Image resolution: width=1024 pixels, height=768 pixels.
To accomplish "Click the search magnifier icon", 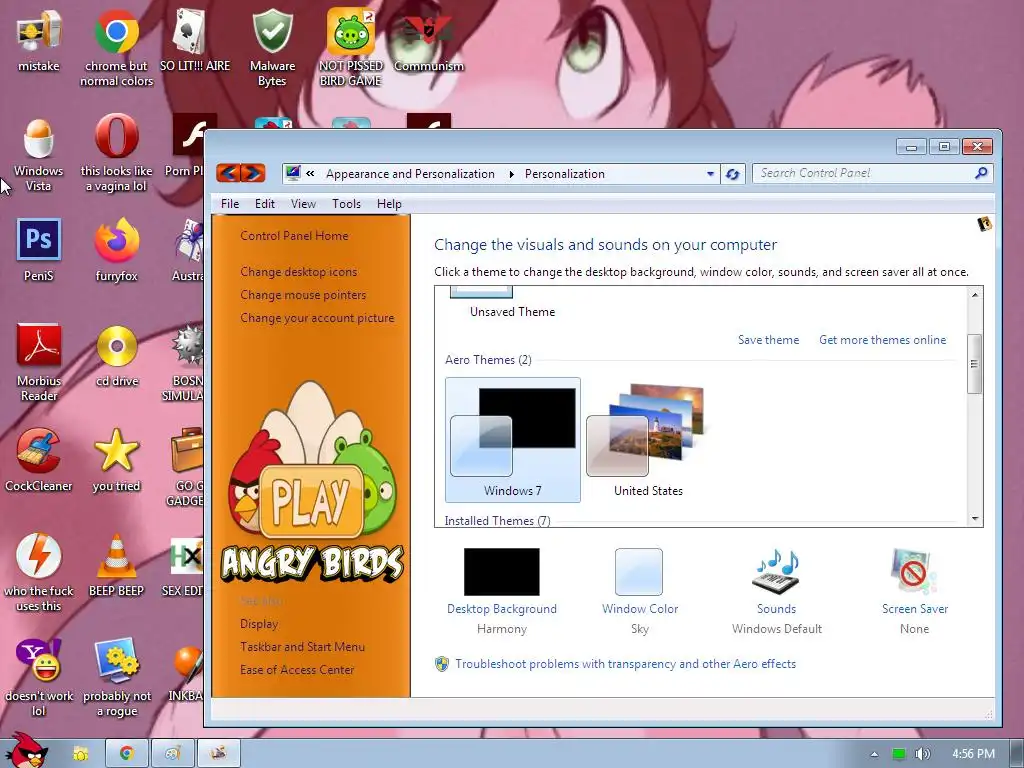I will click(981, 173).
